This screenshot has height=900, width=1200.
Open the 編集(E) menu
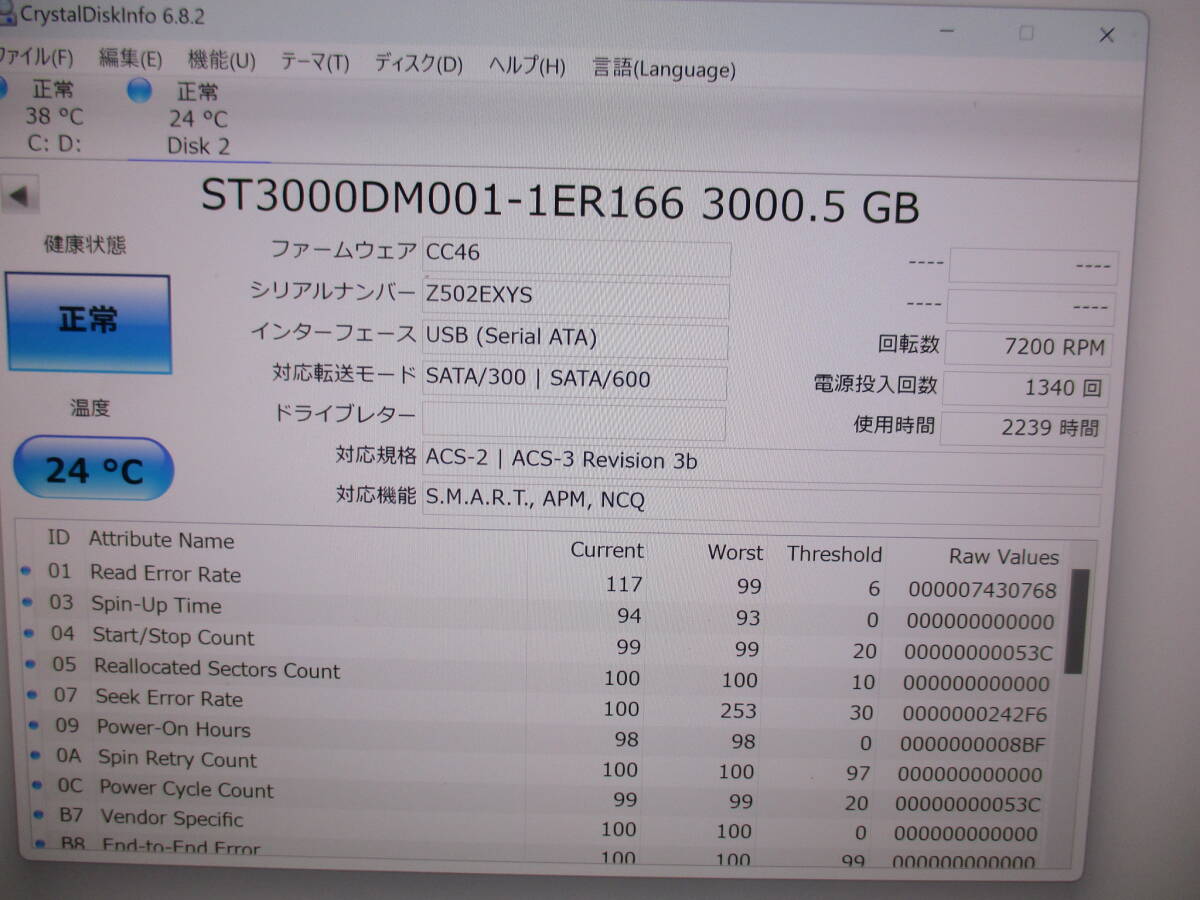coord(130,59)
